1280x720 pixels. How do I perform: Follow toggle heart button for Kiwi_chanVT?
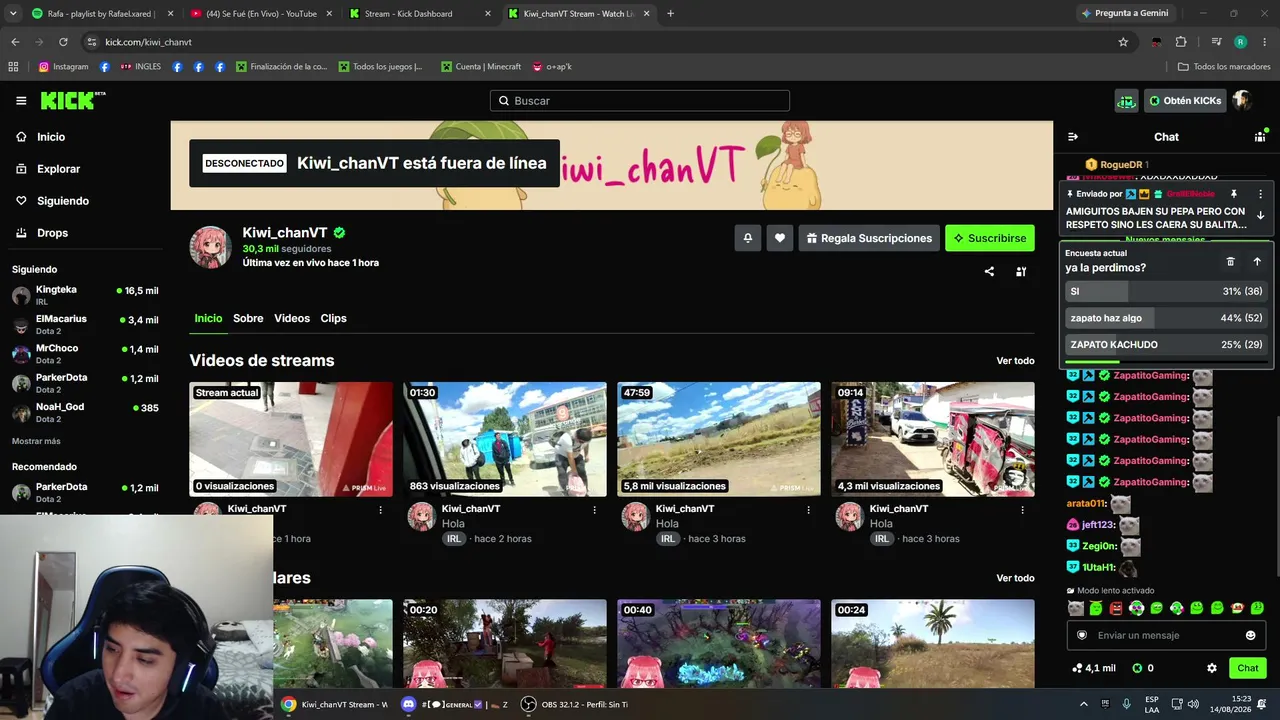coord(780,238)
